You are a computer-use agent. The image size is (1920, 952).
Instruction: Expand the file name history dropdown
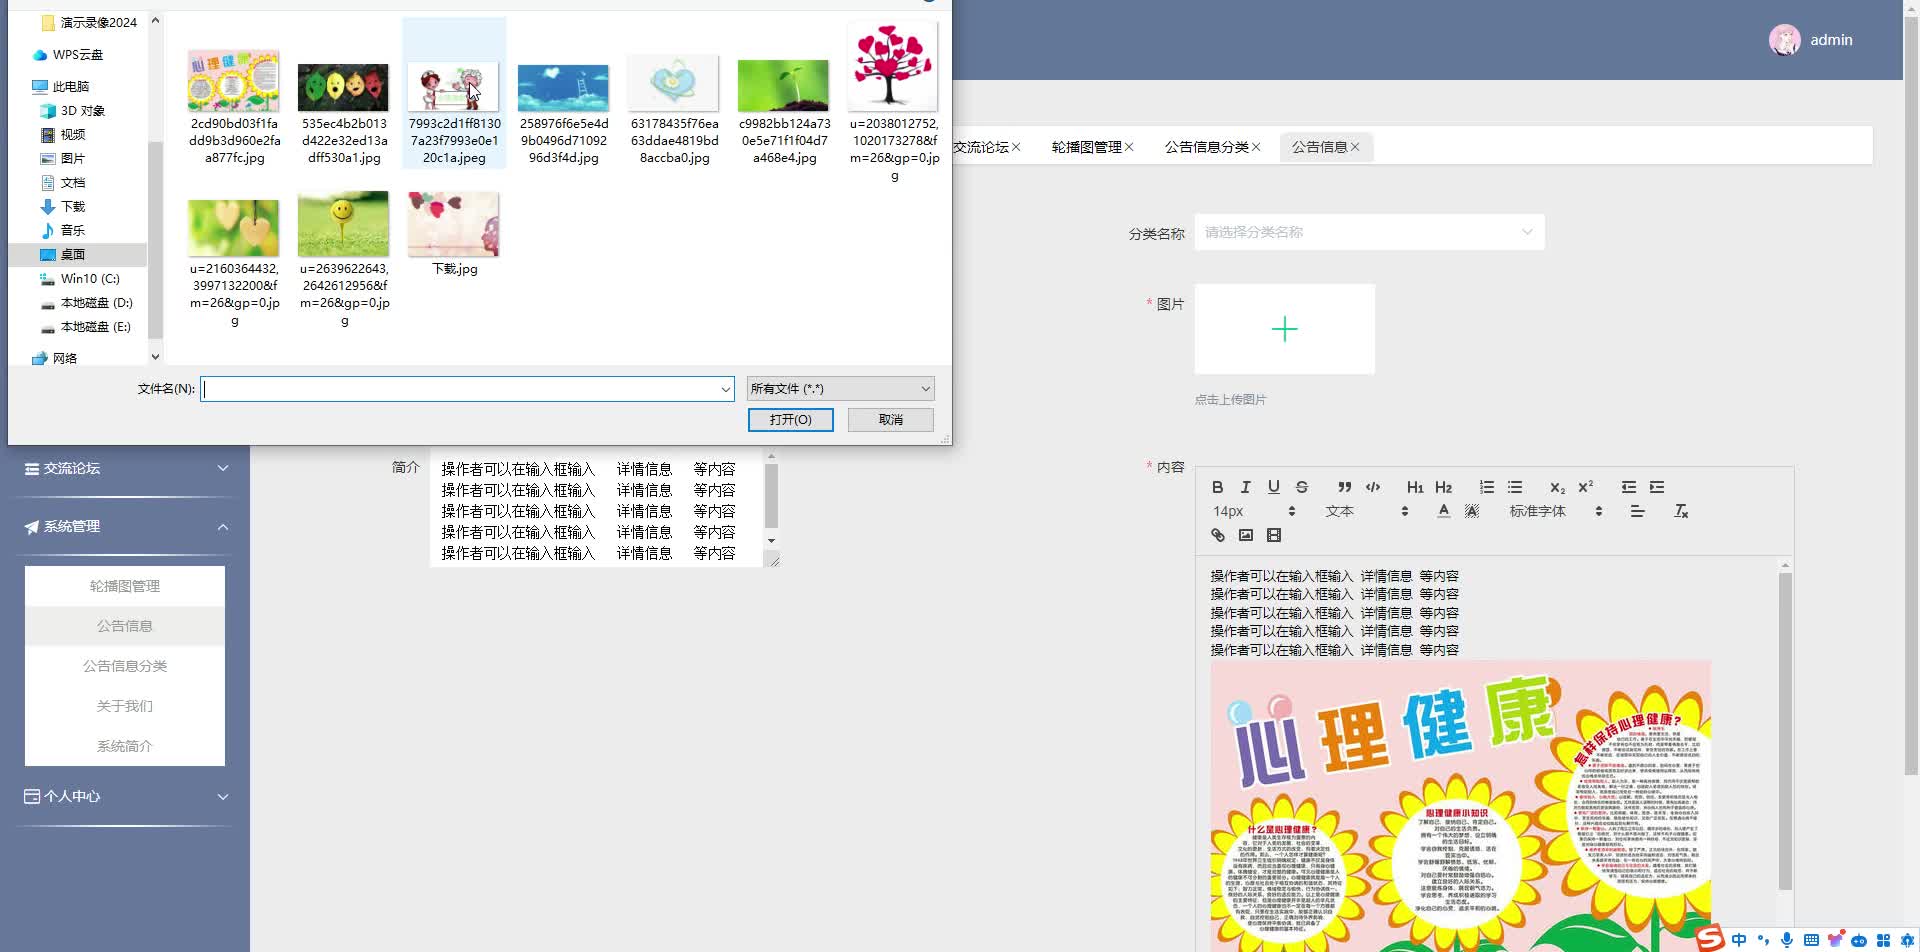726,389
